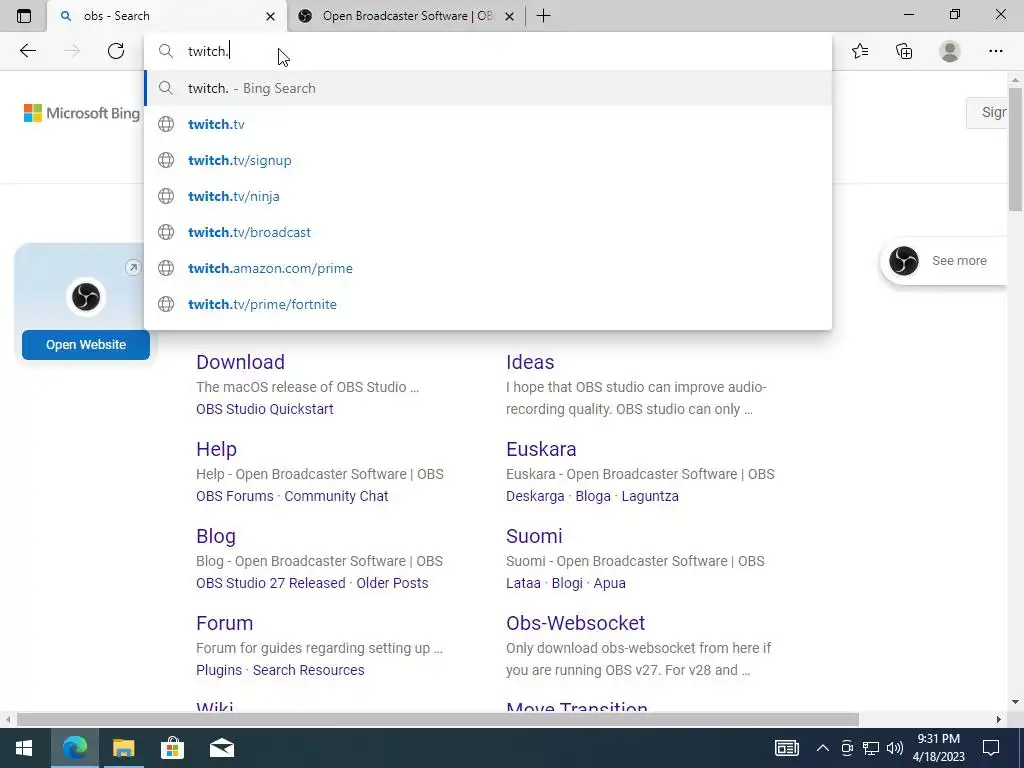Open the OBS Studio Quickstart link
The height and width of the screenshot is (768, 1024).
264,409
